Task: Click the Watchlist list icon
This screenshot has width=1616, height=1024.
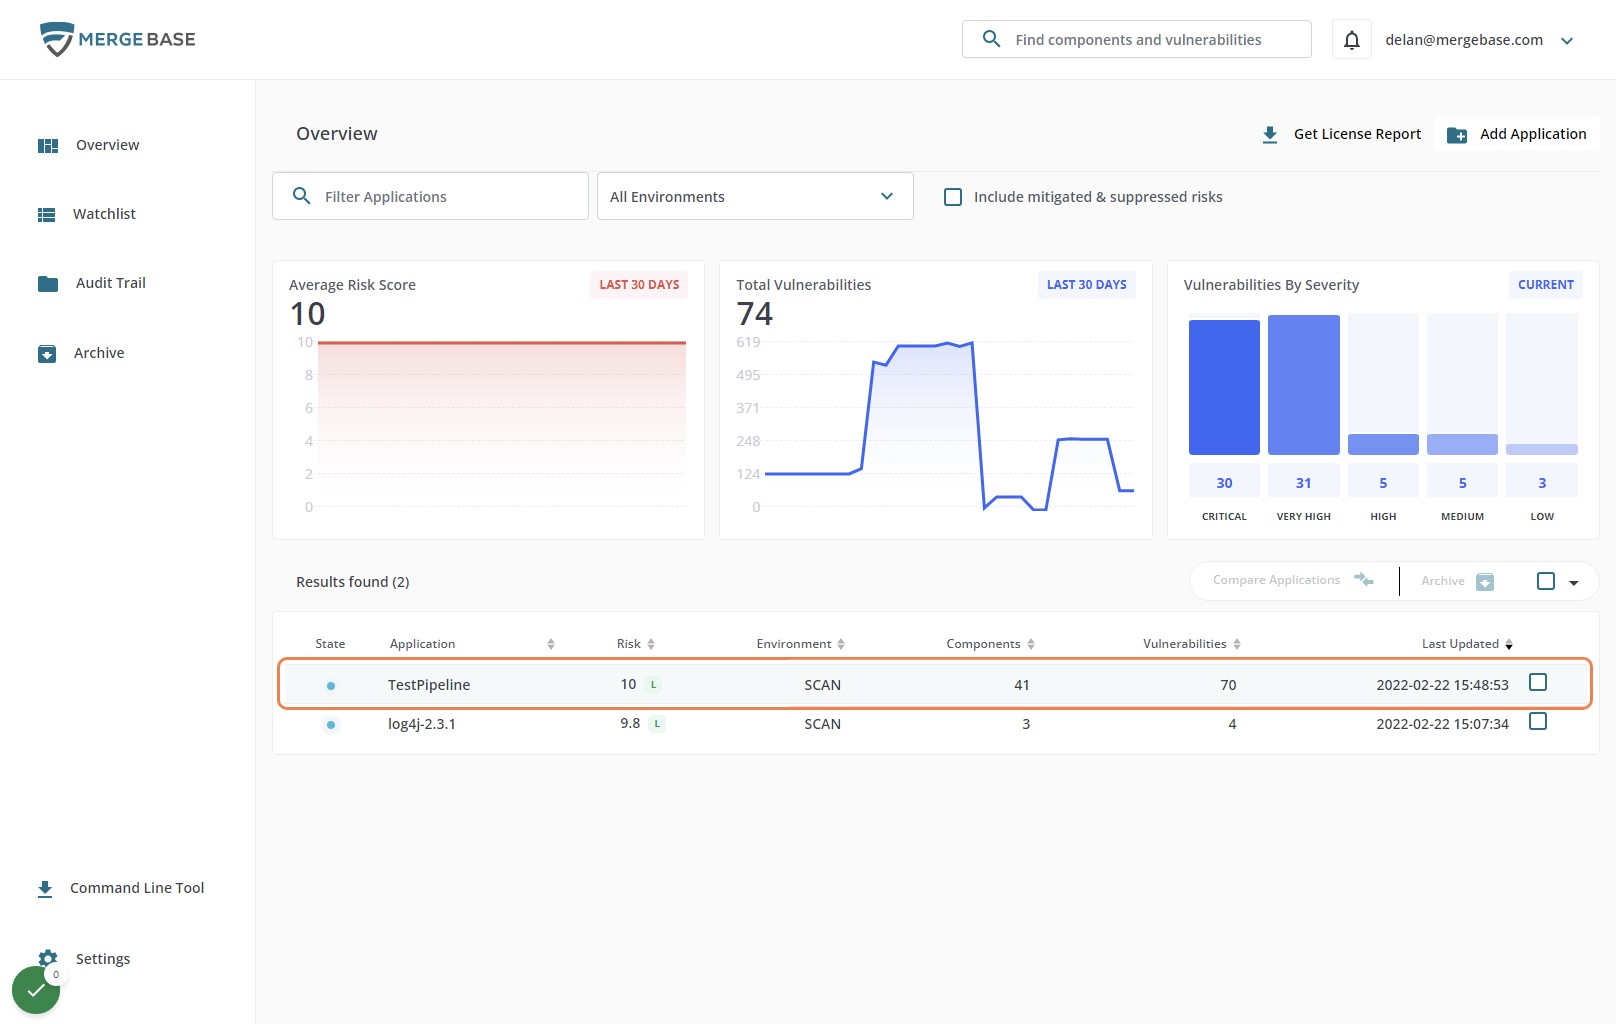Action: point(47,214)
